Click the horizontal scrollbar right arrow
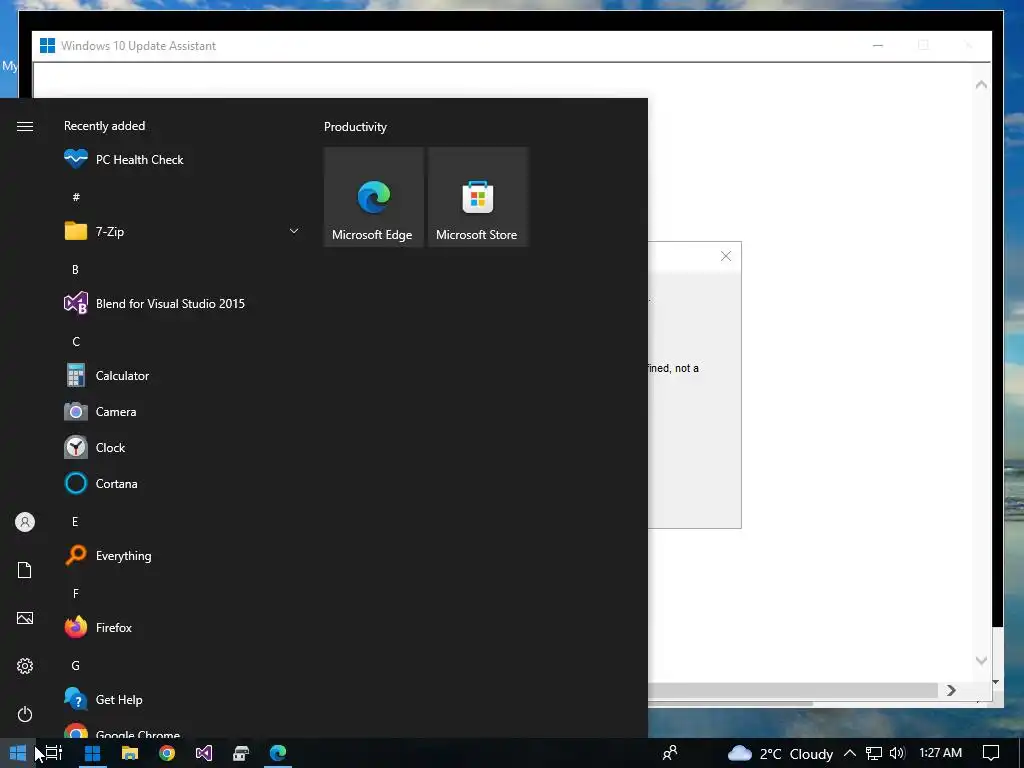 coord(952,690)
